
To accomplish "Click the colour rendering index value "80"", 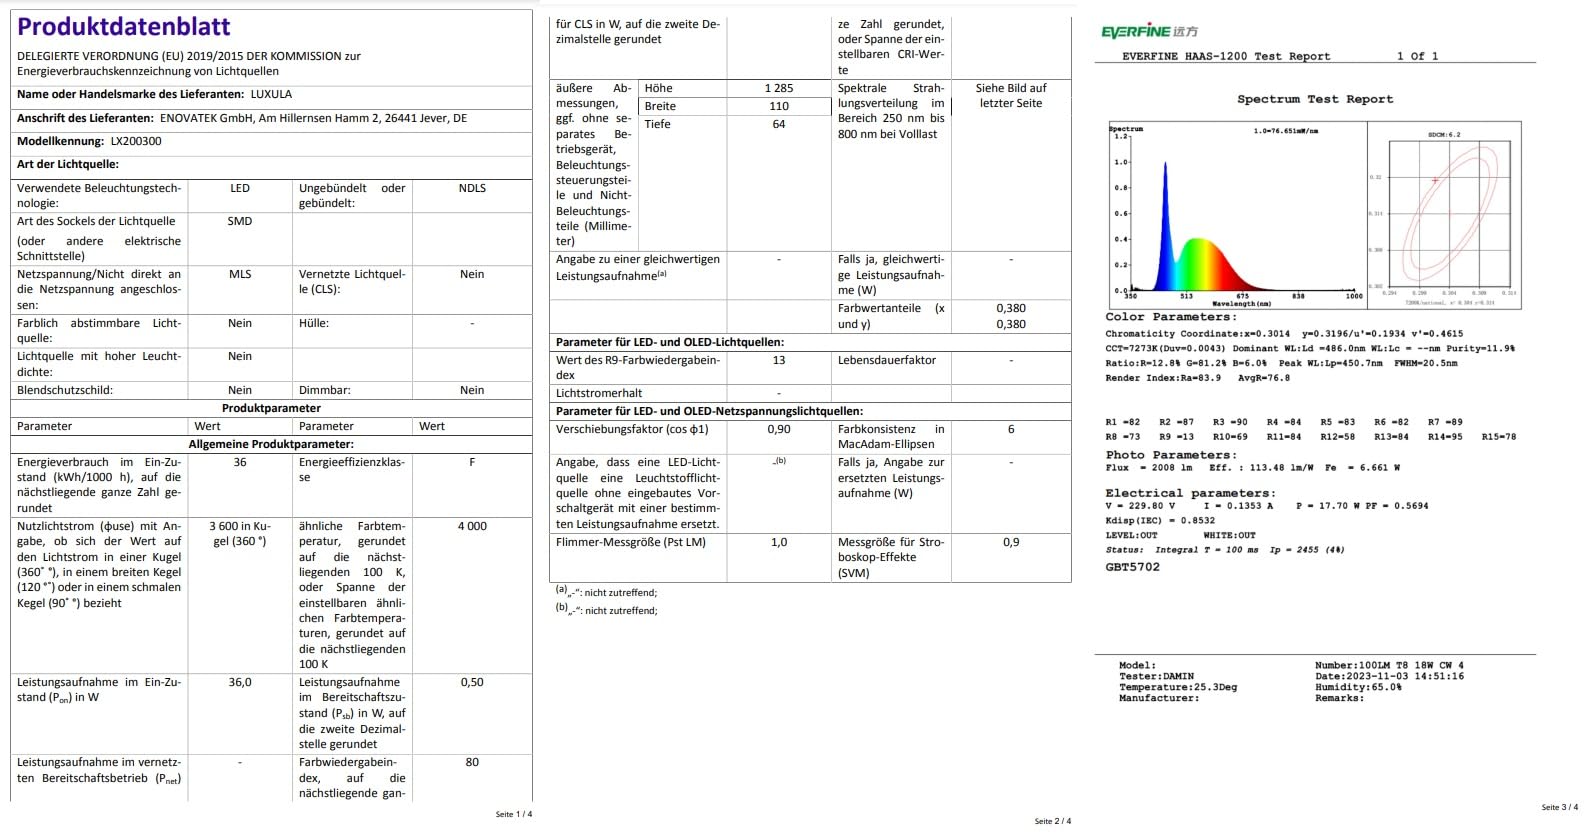I will (x=472, y=762).
